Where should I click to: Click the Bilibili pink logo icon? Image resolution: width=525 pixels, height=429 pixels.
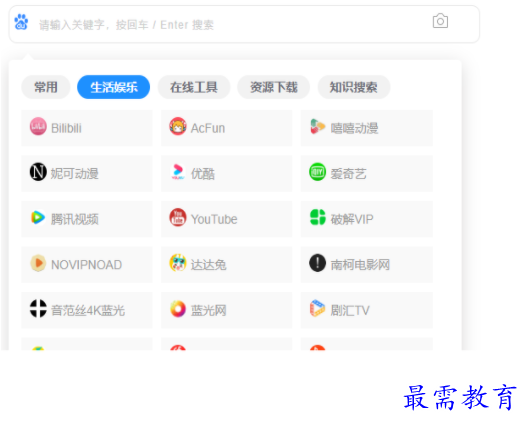38,126
